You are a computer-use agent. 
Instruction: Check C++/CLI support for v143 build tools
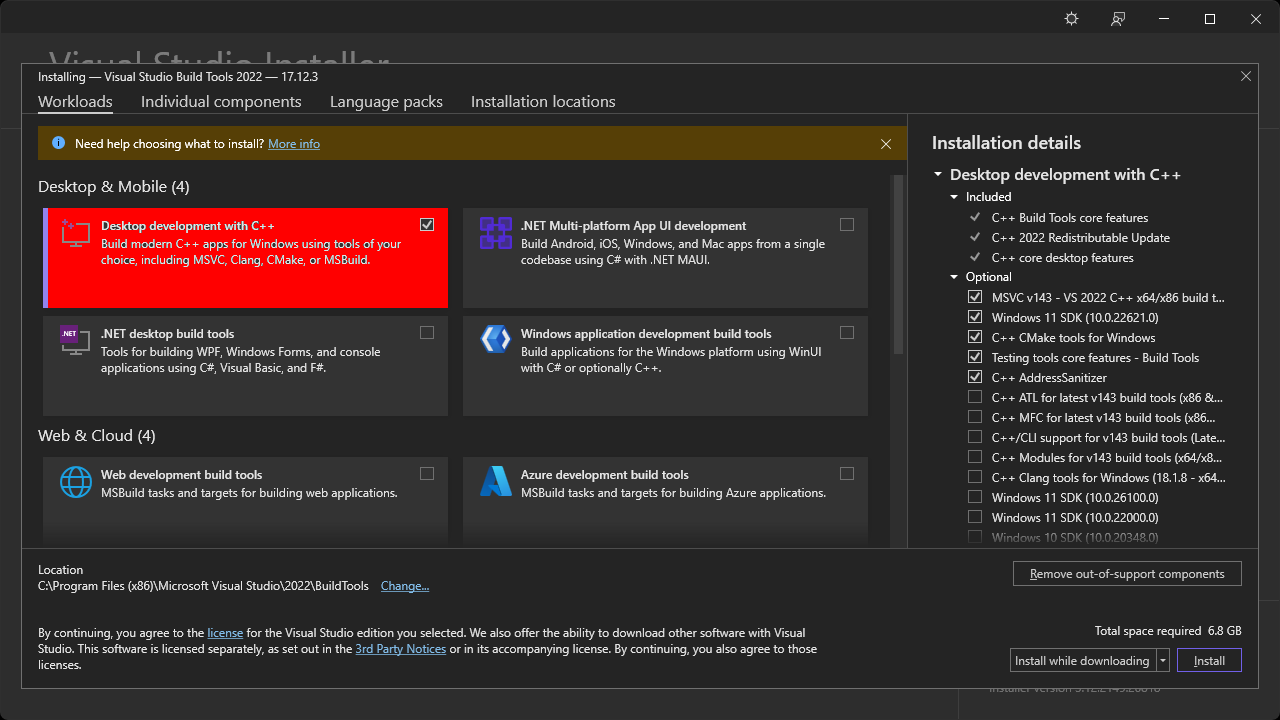(x=975, y=437)
